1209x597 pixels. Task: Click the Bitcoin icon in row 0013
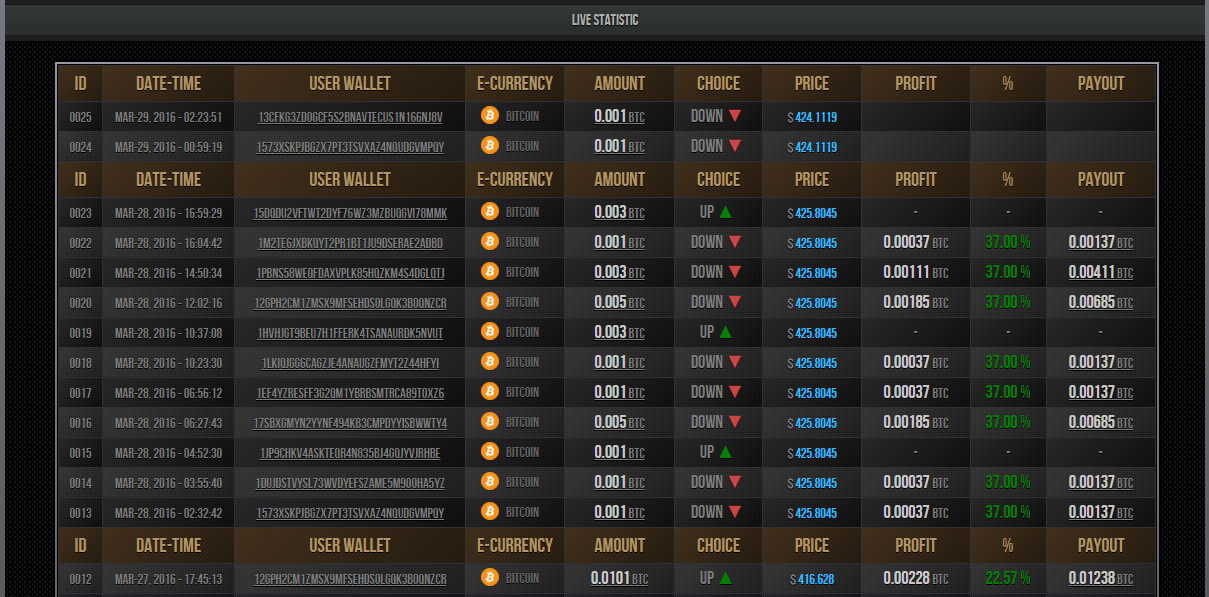pos(489,512)
